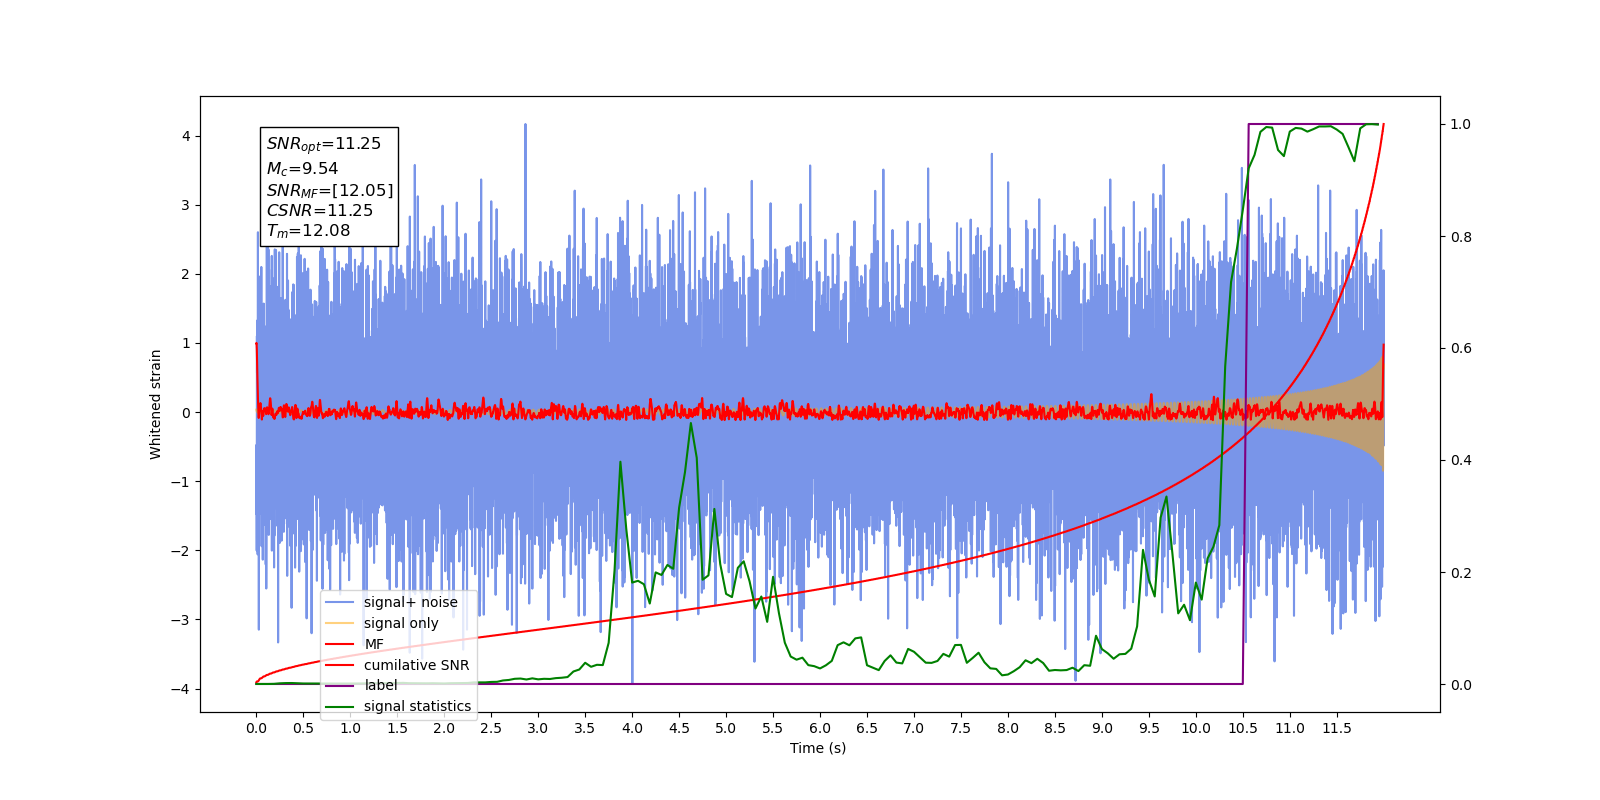Click the orange signal only legend line sample
This screenshot has width=1600, height=800.
coord(340,623)
